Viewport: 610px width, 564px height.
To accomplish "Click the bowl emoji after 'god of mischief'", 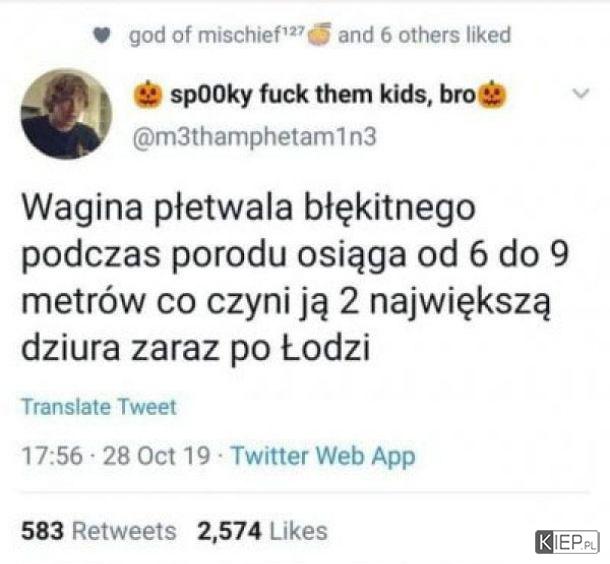I will (x=320, y=33).
